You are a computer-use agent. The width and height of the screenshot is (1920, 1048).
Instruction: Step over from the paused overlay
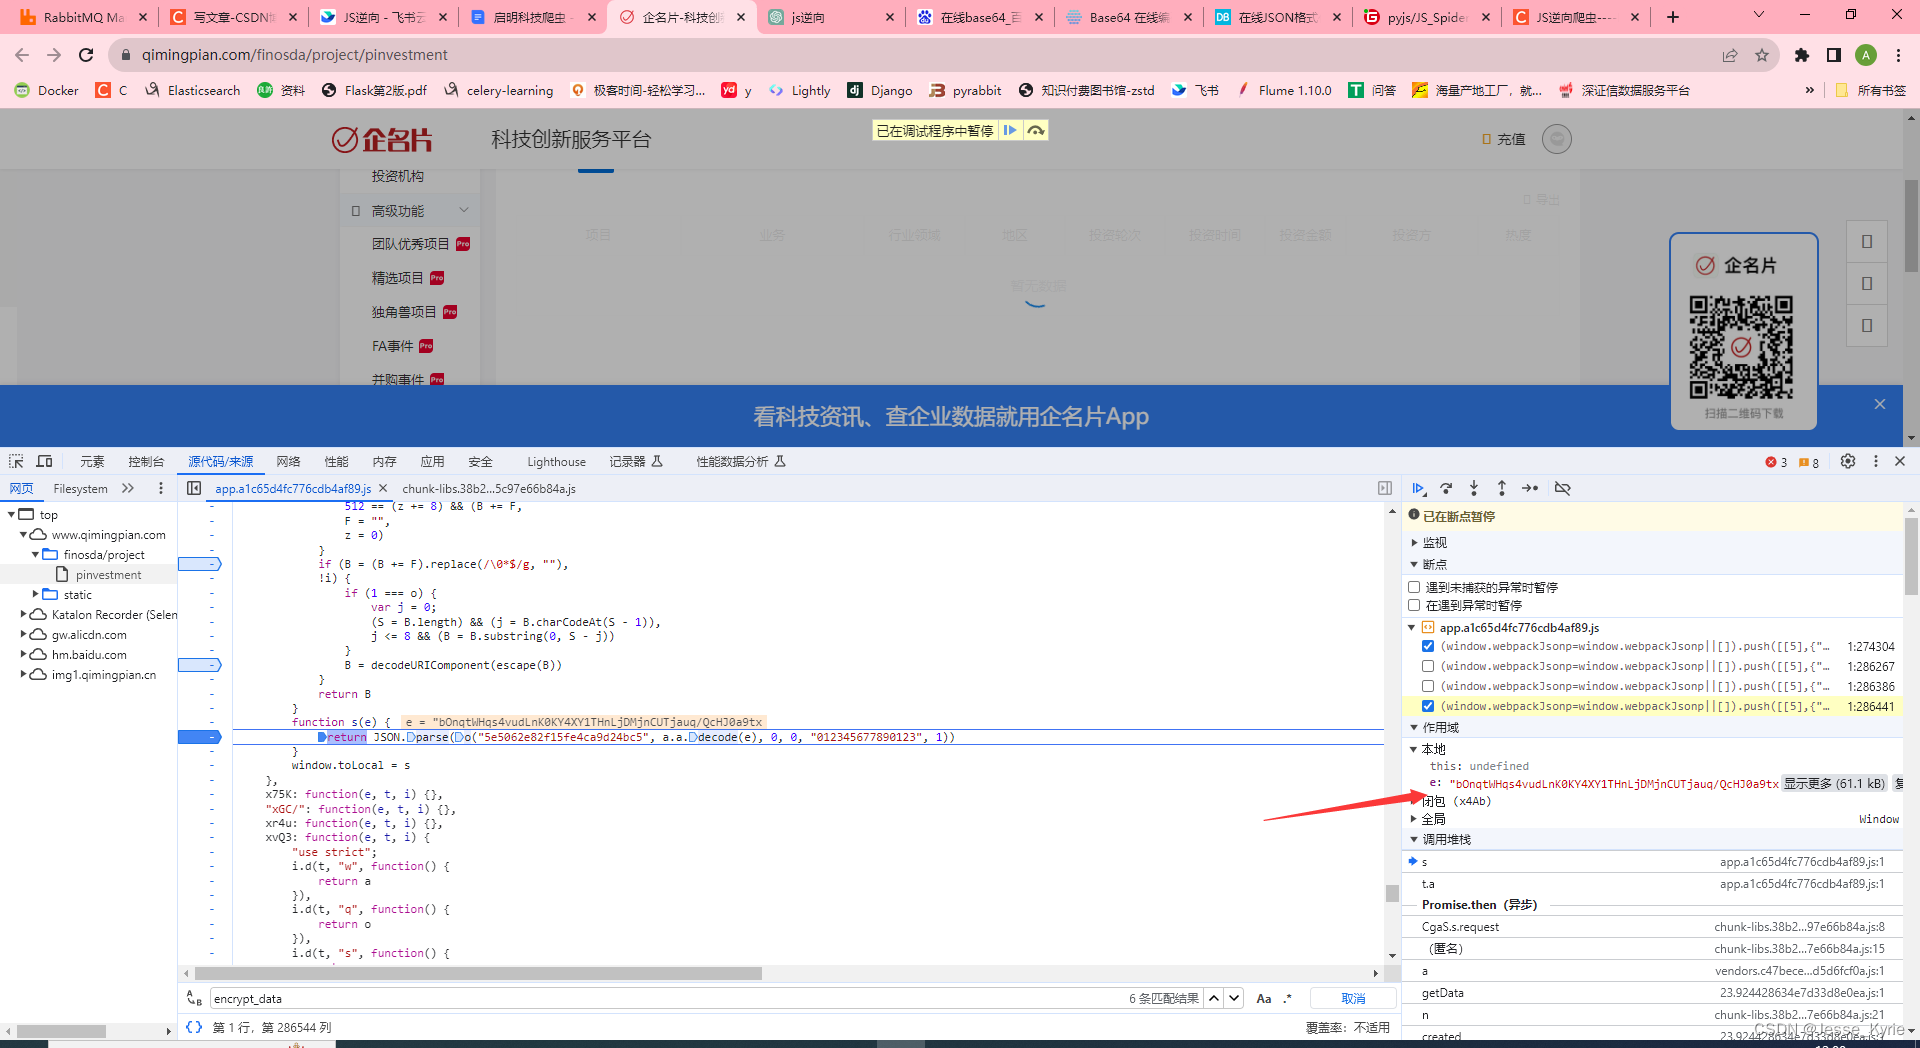click(x=1036, y=130)
